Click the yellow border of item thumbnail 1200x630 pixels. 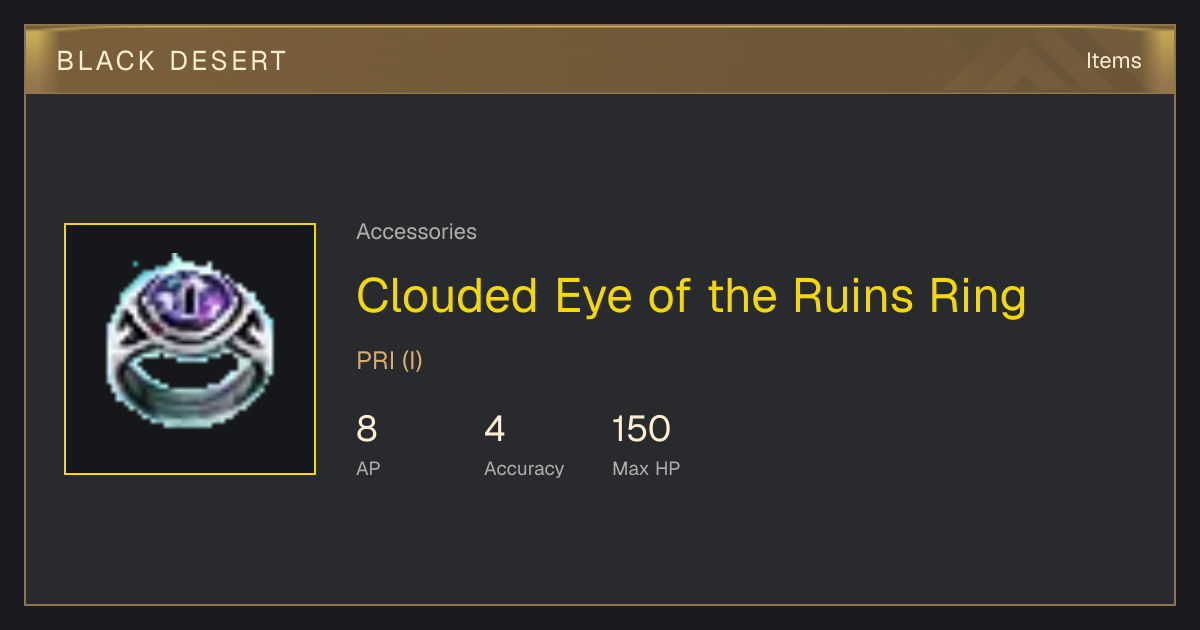tap(65, 349)
